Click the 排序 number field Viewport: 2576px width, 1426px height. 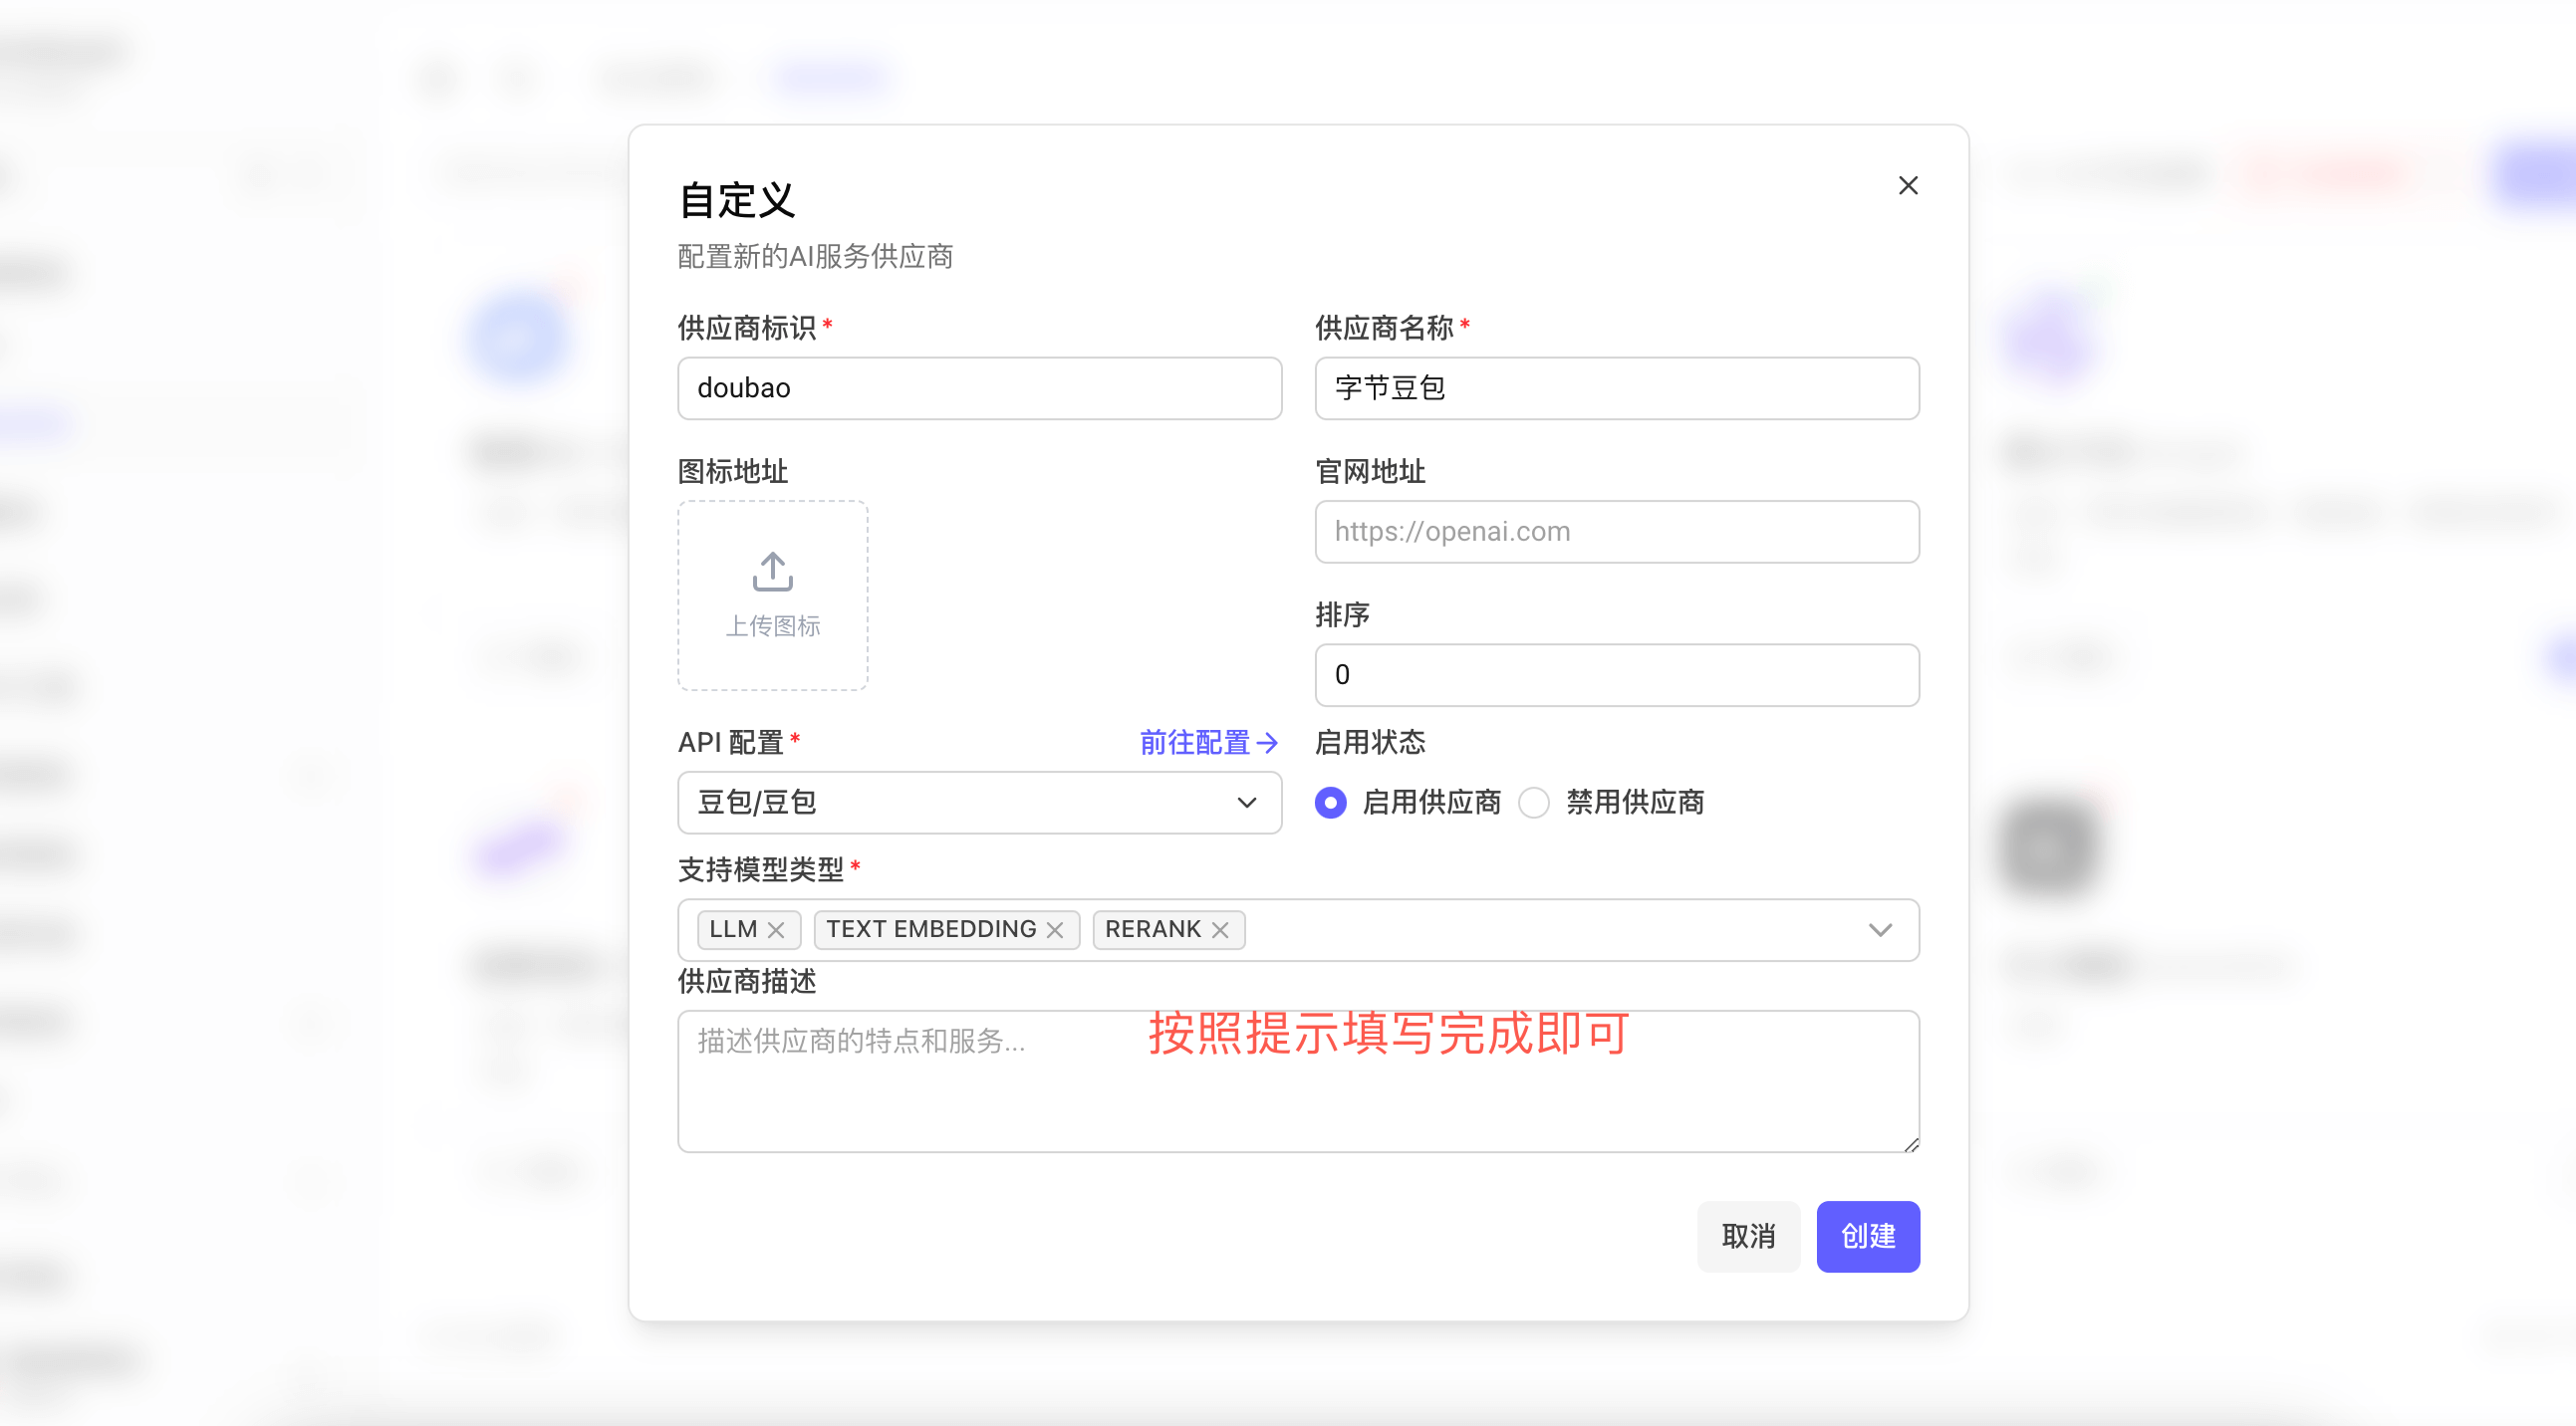coord(1616,675)
